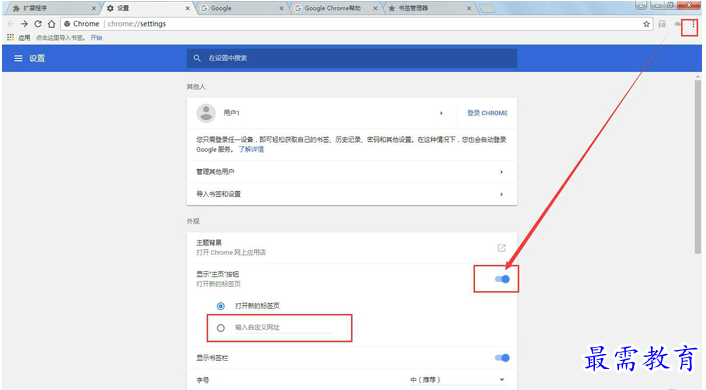Click the search magnifier icon in settings
This screenshot has height=390, width=706.
(x=197, y=58)
